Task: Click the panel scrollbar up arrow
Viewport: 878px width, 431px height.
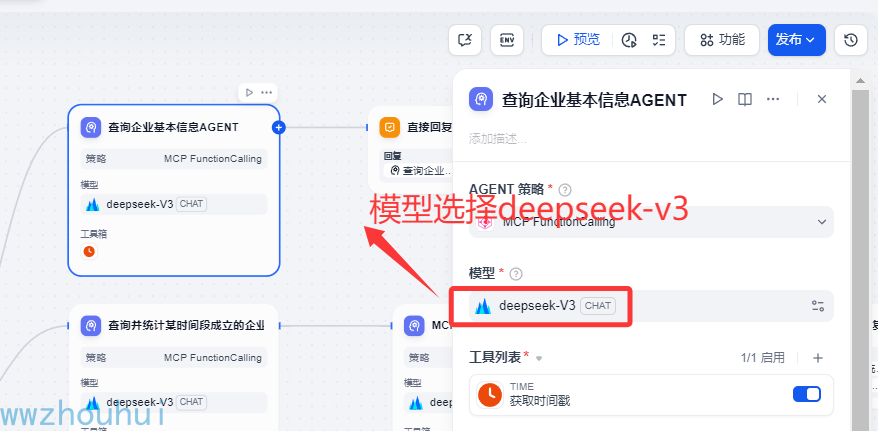Action: (861, 82)
